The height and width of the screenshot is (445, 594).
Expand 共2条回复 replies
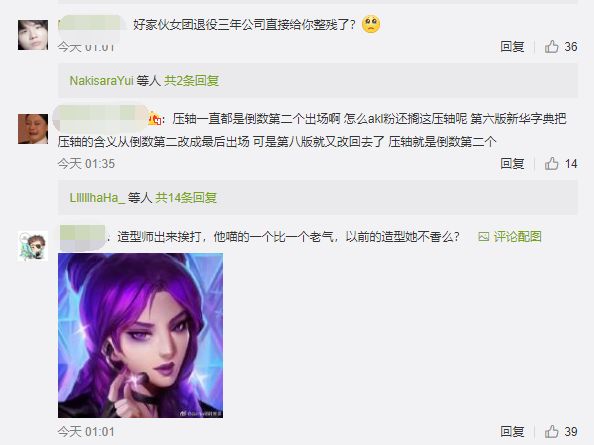coord(192,81)
